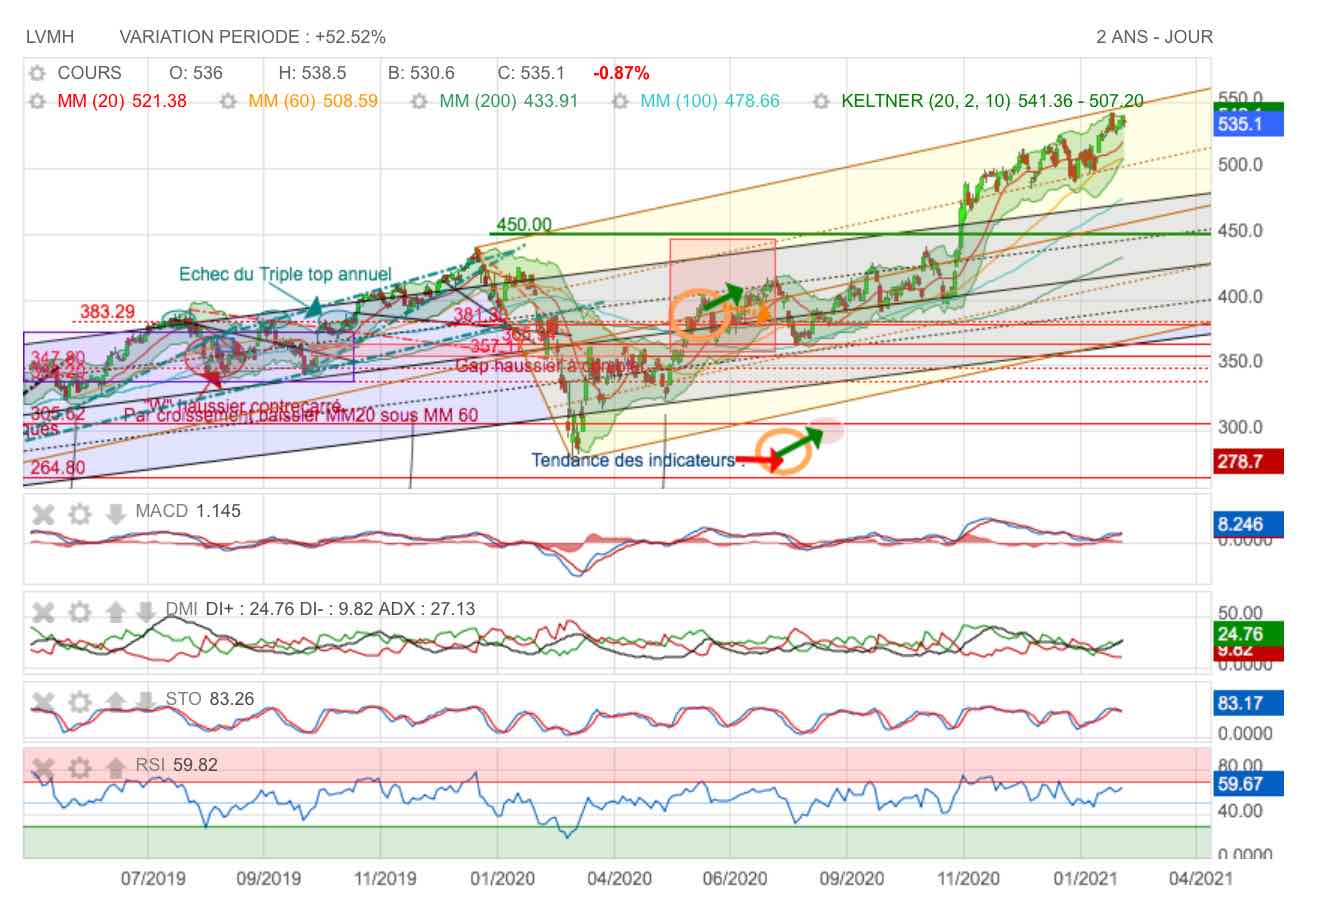The image size is (1324, 906).
Task: Click the STO 83.26 label
Action: (x=210, y=699)
